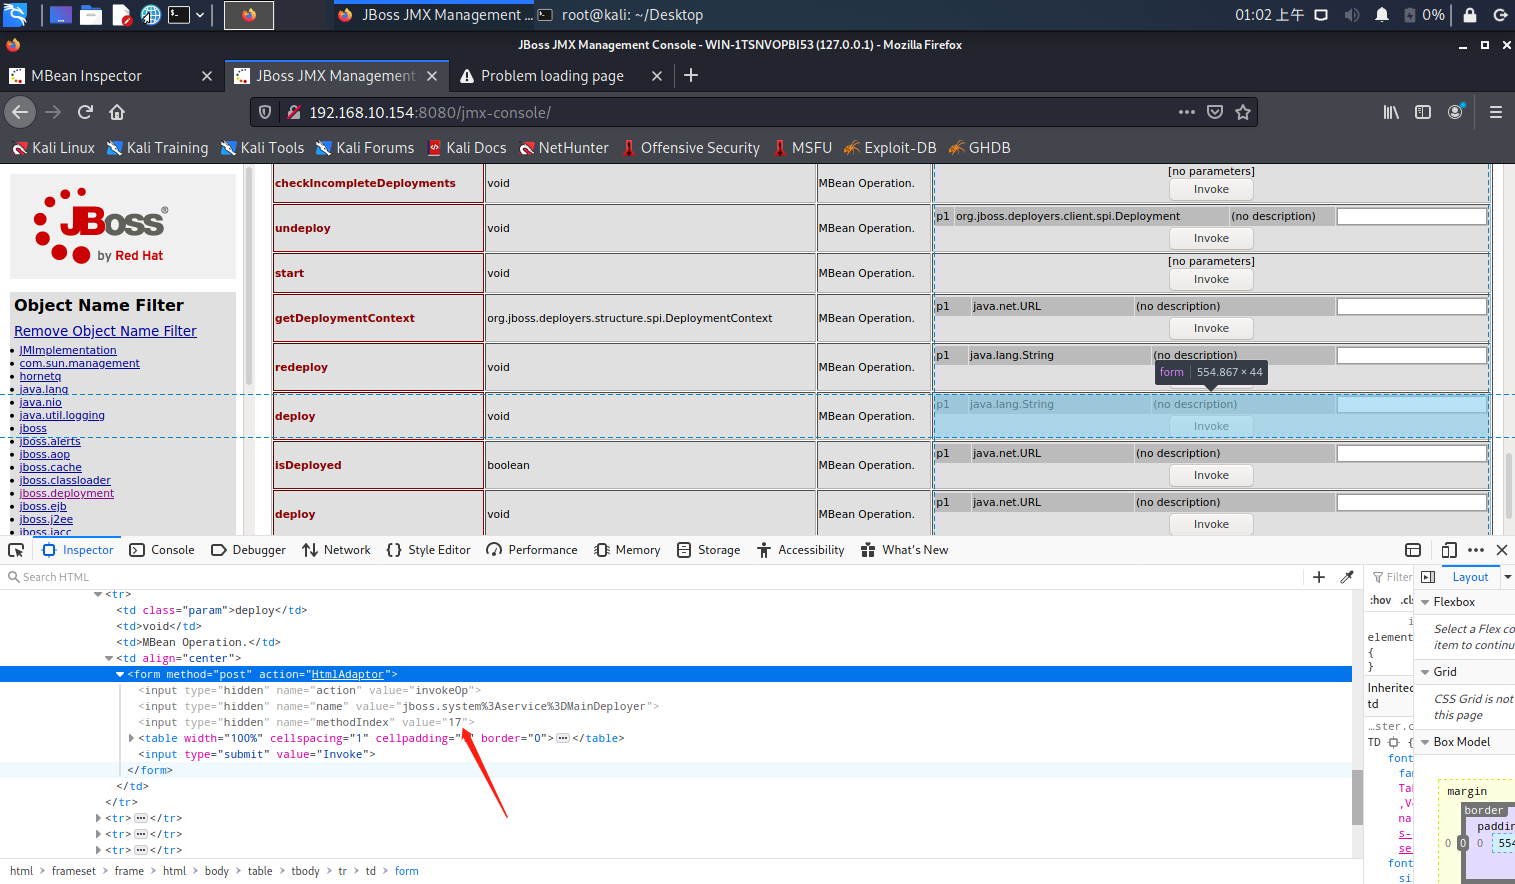
Task: Collapse the form element node
Action: coord(120,674)
